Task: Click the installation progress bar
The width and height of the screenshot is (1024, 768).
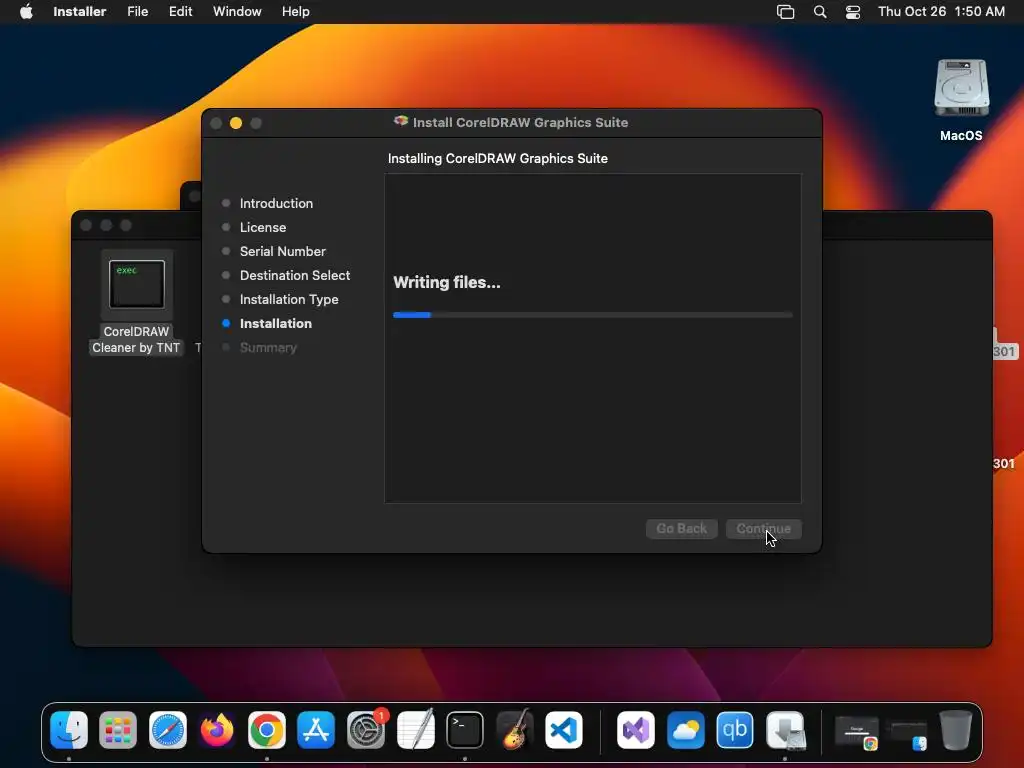Action: coord(592,315)
